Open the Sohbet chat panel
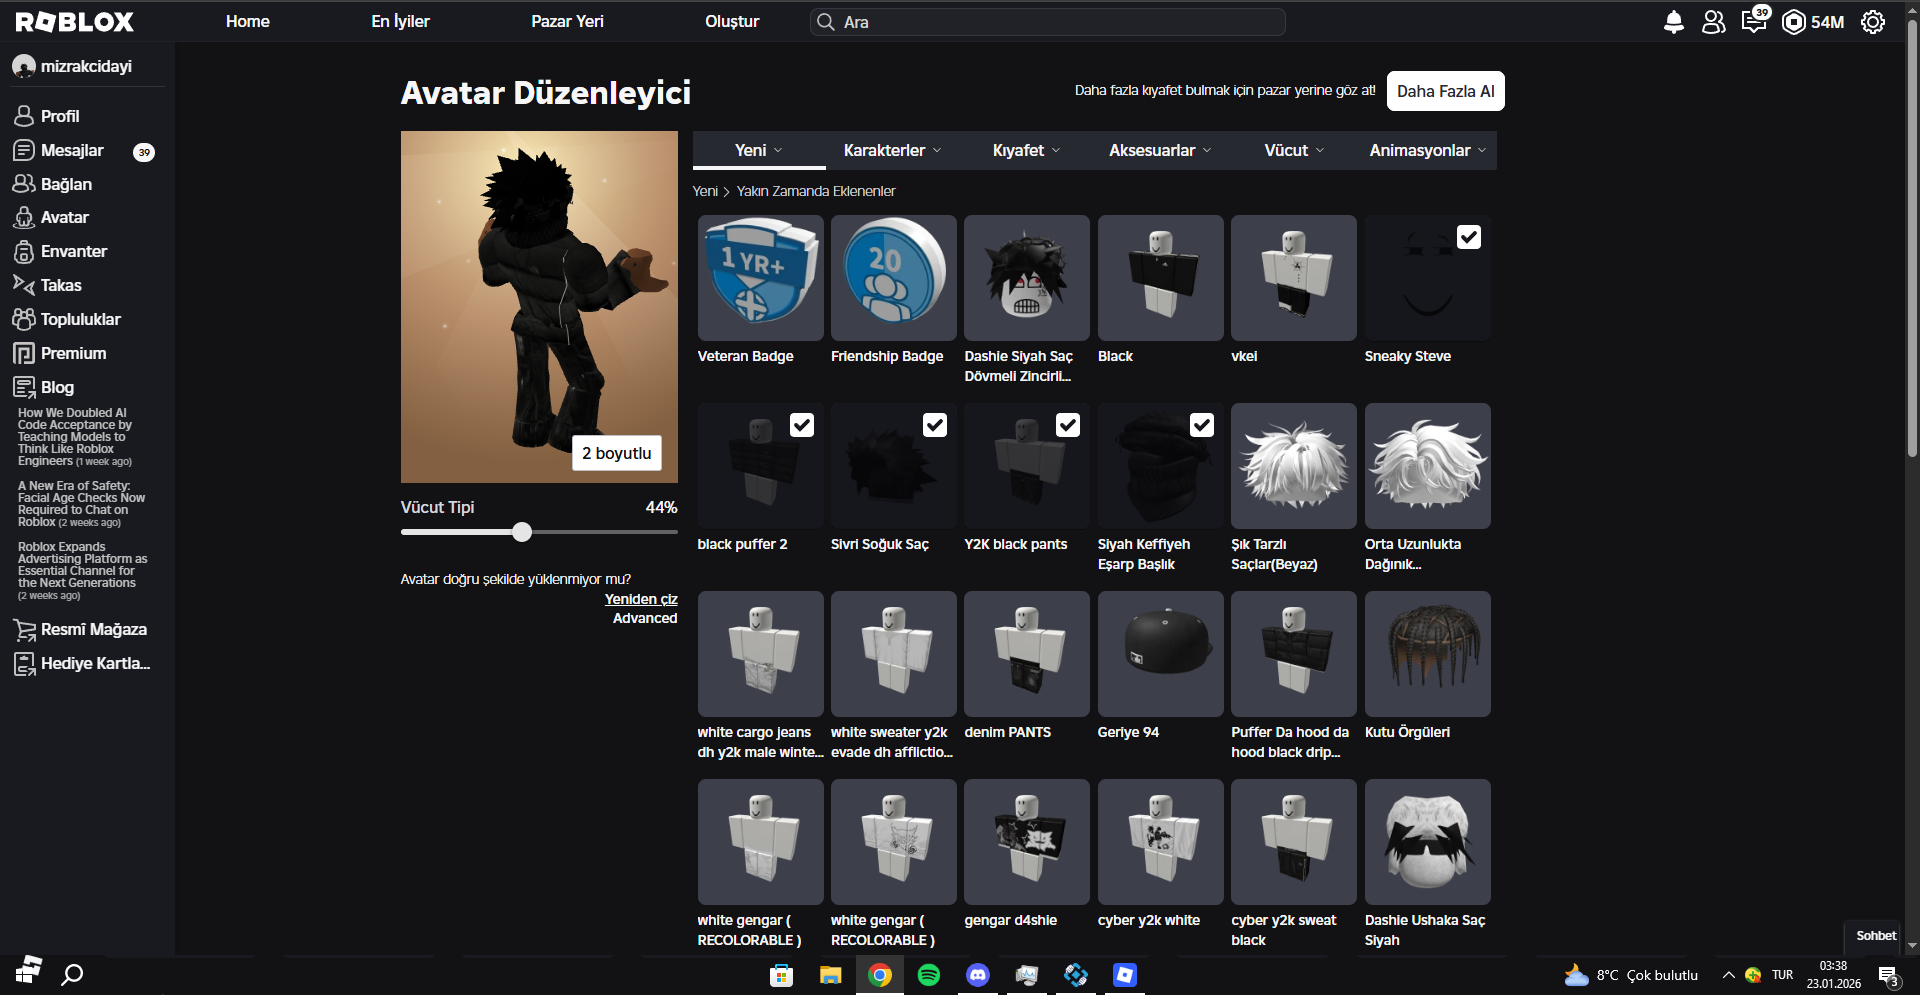Viewport: 1920px width, 995px height. coord(1876,936)
